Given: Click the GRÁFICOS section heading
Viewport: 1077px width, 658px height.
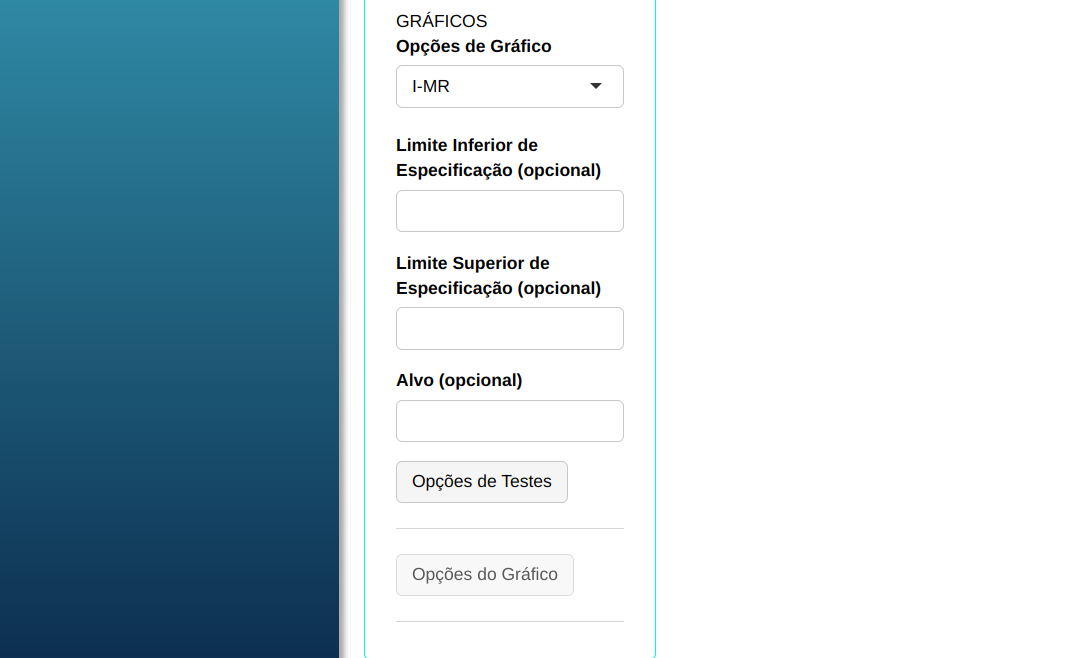Looking at the screenshot, I should pos(441,21).
